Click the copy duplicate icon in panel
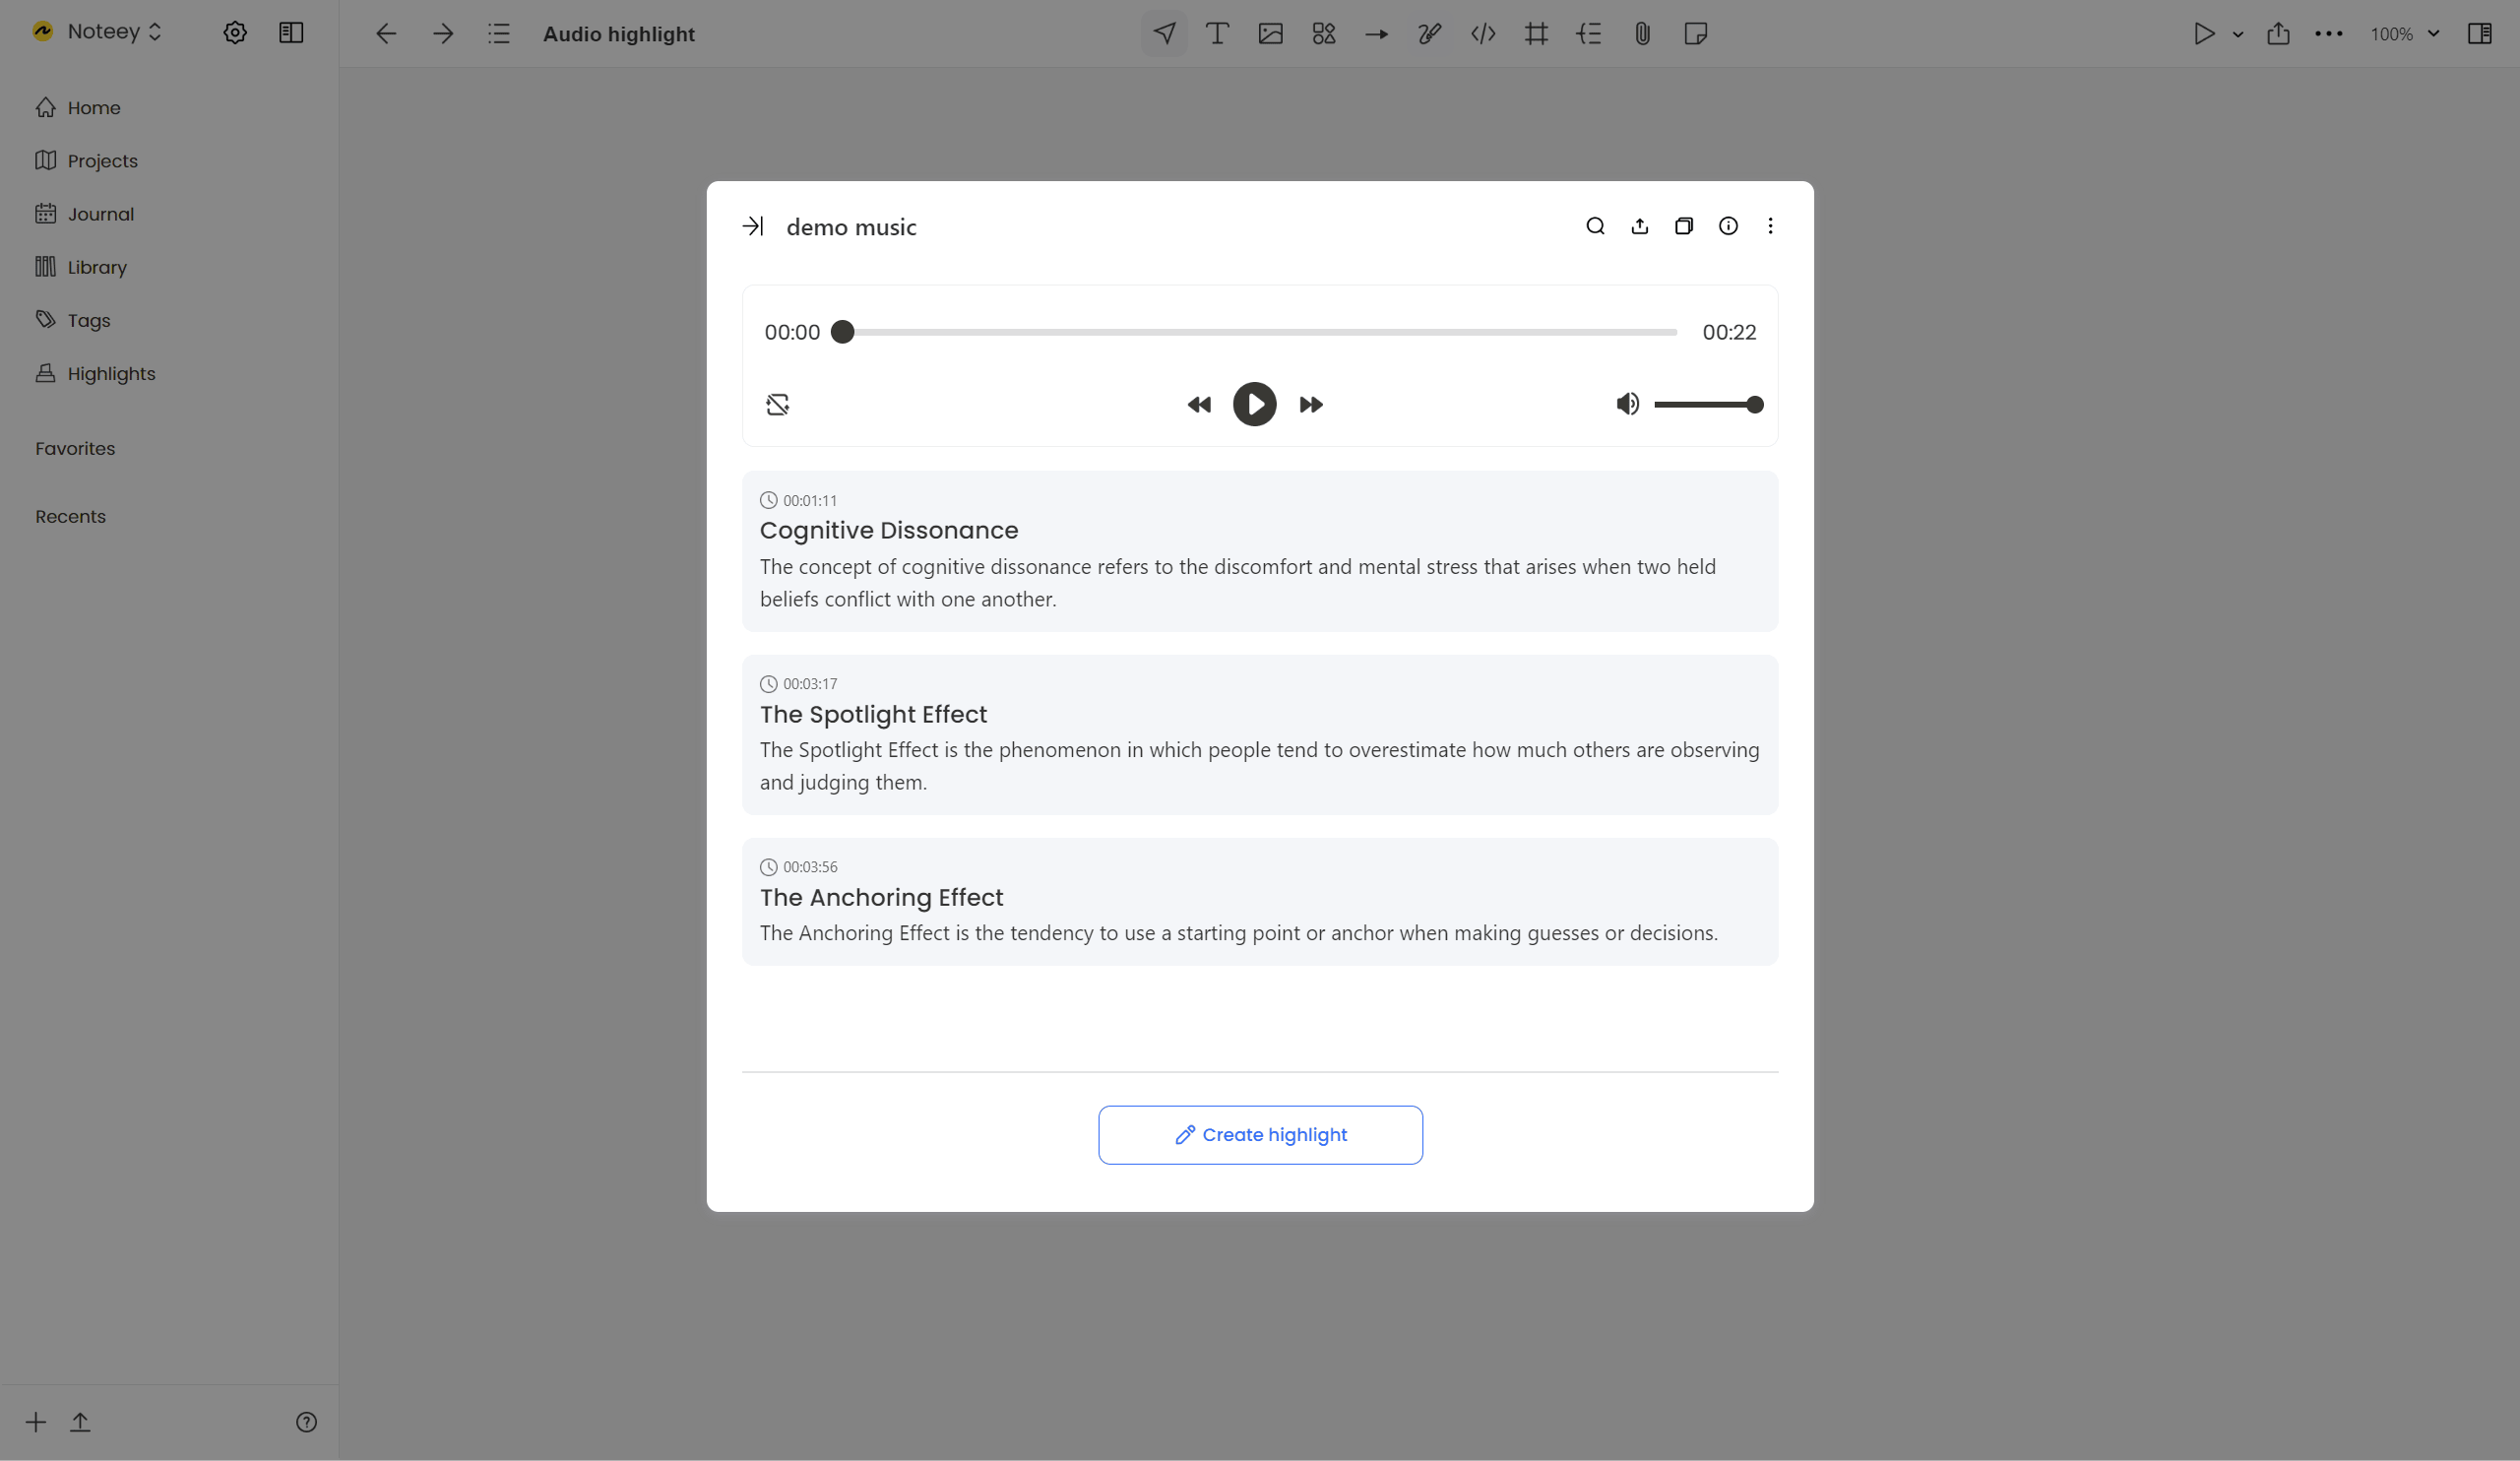Viewport: 2520px width, 1461px height. [1684, 226]
